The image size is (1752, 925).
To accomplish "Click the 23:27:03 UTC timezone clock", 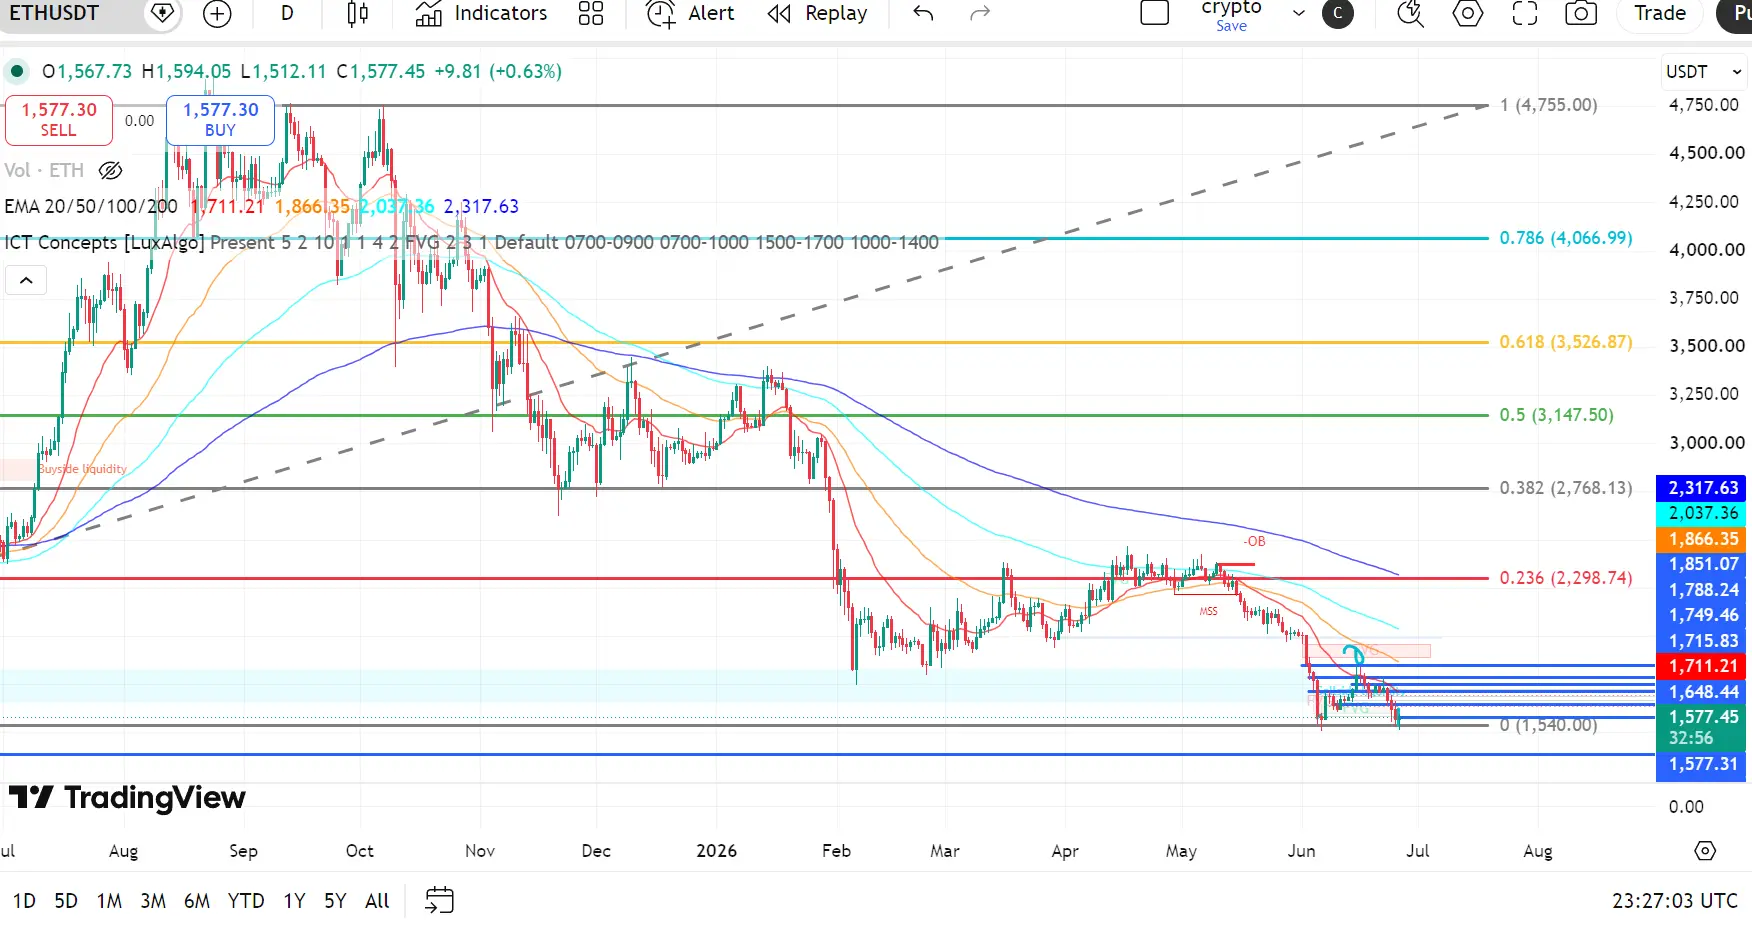I will pyautogui.click(x=1675, y=901).
